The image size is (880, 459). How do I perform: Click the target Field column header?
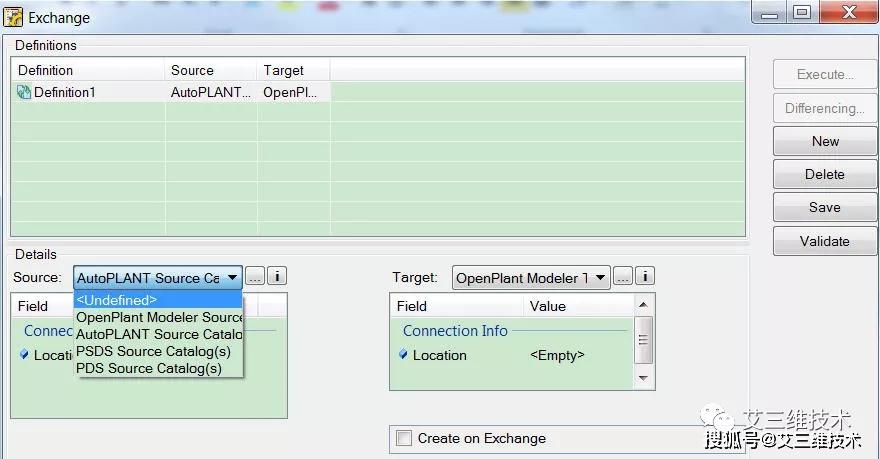457,306
